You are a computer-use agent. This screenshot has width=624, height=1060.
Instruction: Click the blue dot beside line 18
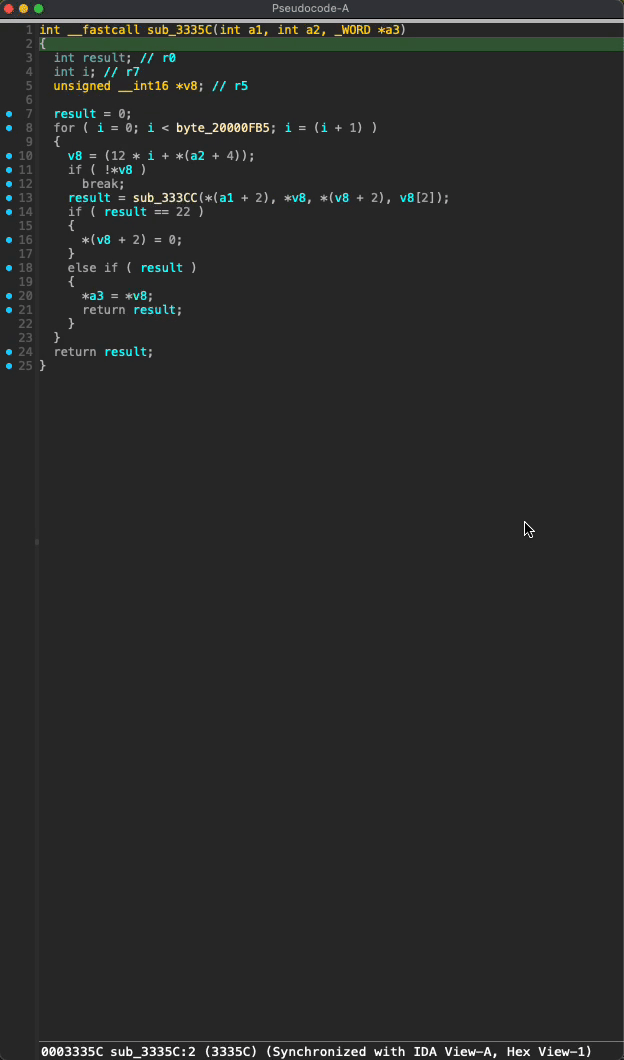click(9, 268)
